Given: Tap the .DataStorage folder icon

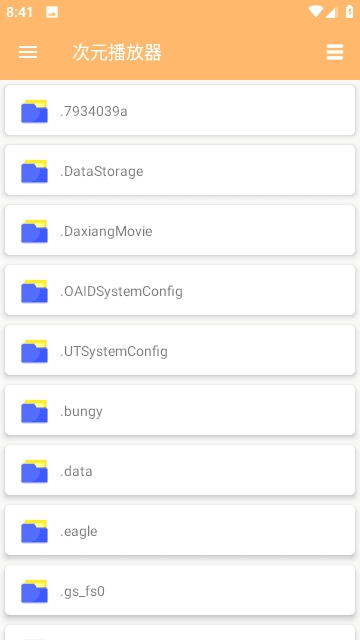Looking at the screenshot, I should coord(34,171).
